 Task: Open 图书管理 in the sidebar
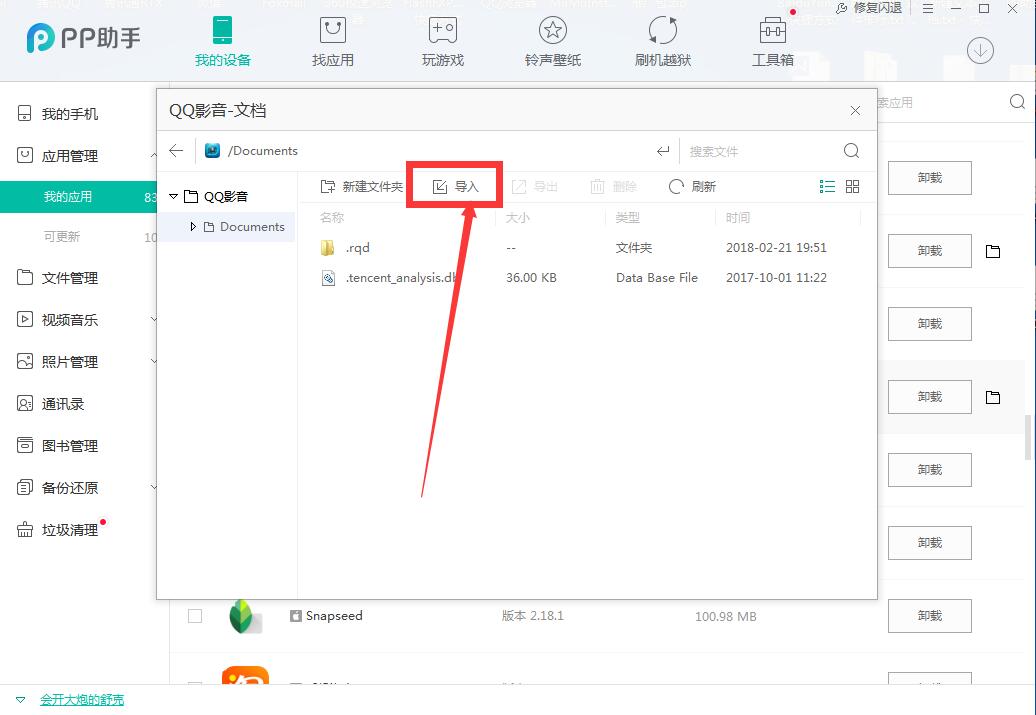57,446
